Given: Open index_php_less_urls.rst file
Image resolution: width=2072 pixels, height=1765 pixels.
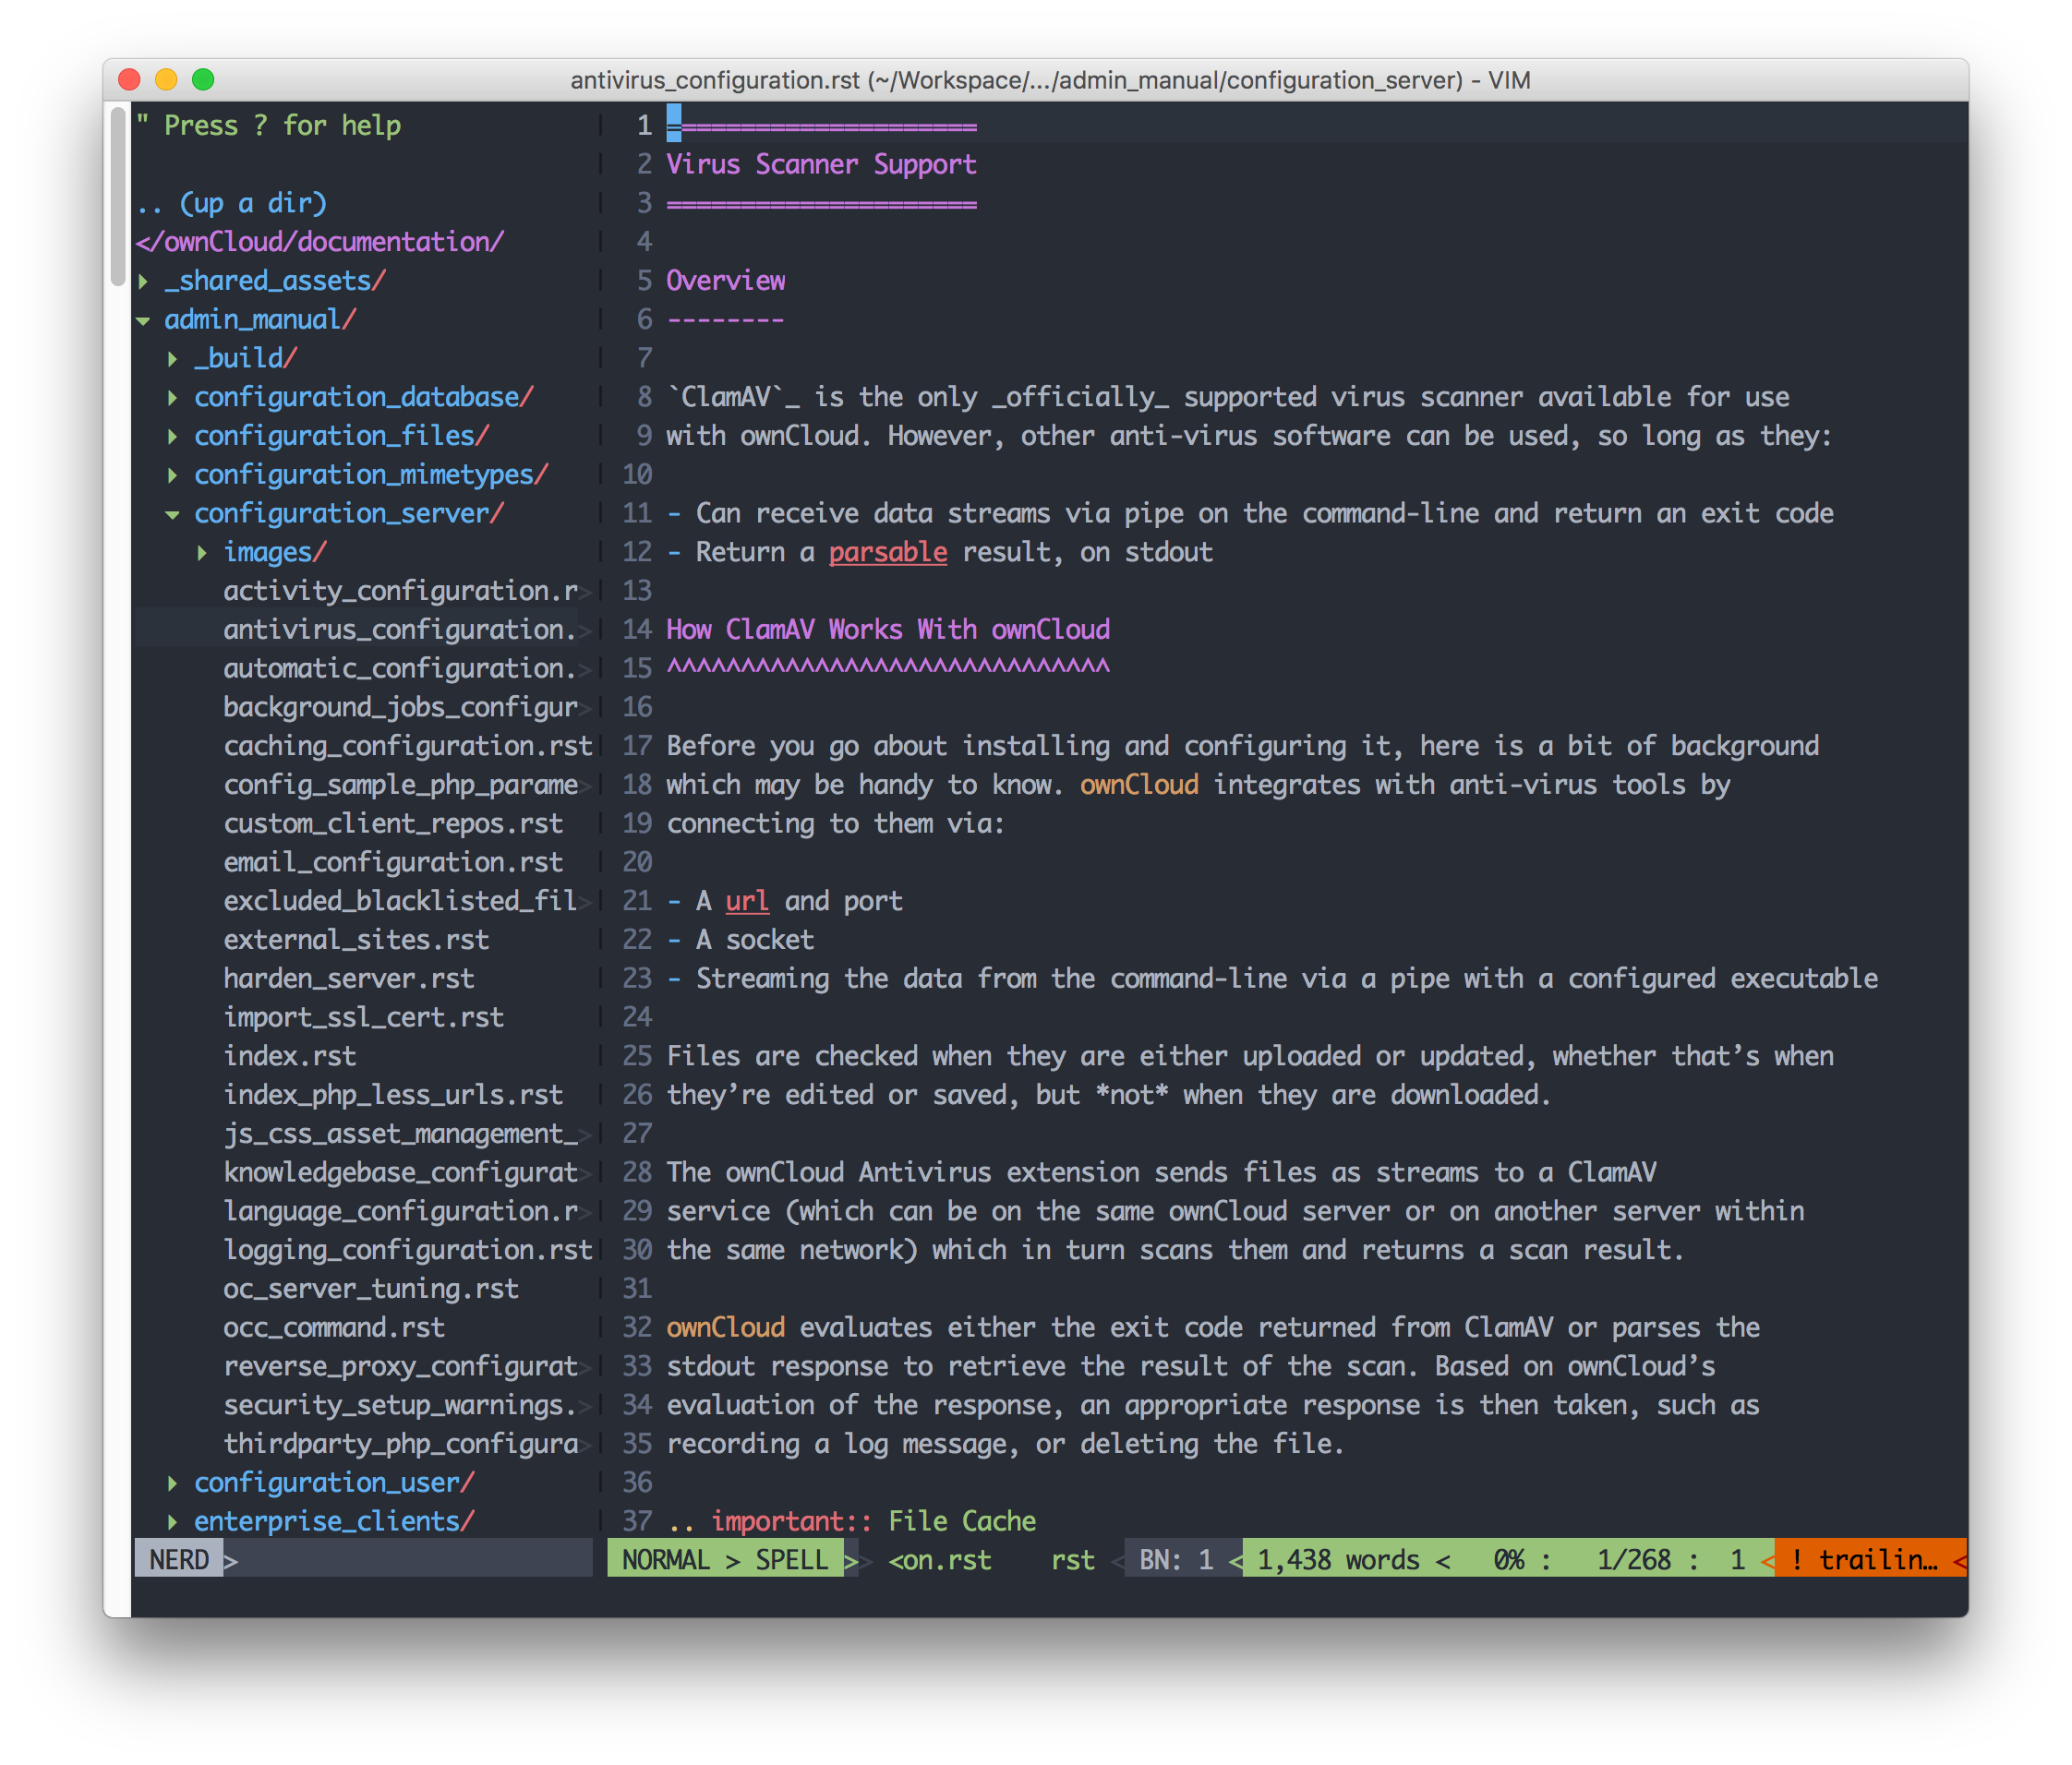Looking at the screenshot, I should click(393, 1095).
